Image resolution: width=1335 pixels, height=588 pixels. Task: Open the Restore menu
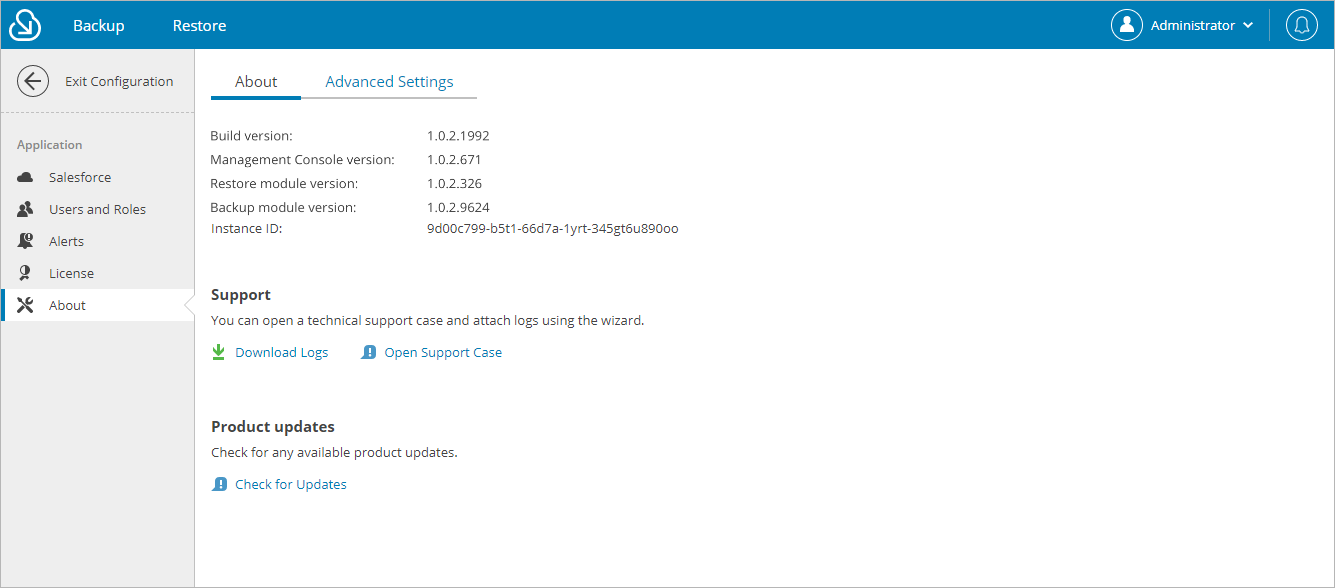click(x=199, y=25)
